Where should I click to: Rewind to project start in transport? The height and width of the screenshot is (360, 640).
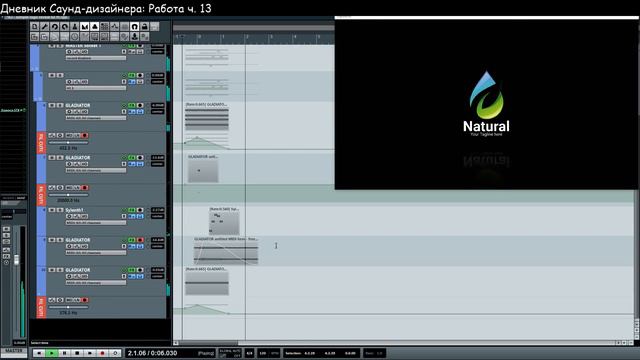click(39, 353)
